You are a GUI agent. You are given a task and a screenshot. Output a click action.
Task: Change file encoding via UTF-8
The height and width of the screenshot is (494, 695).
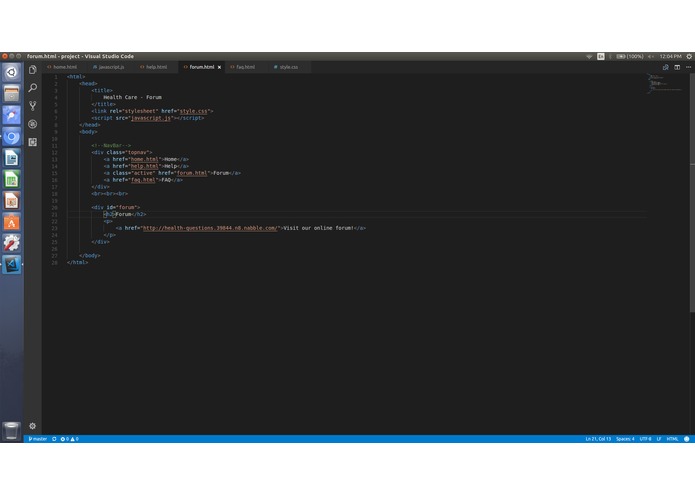(645, 439)
